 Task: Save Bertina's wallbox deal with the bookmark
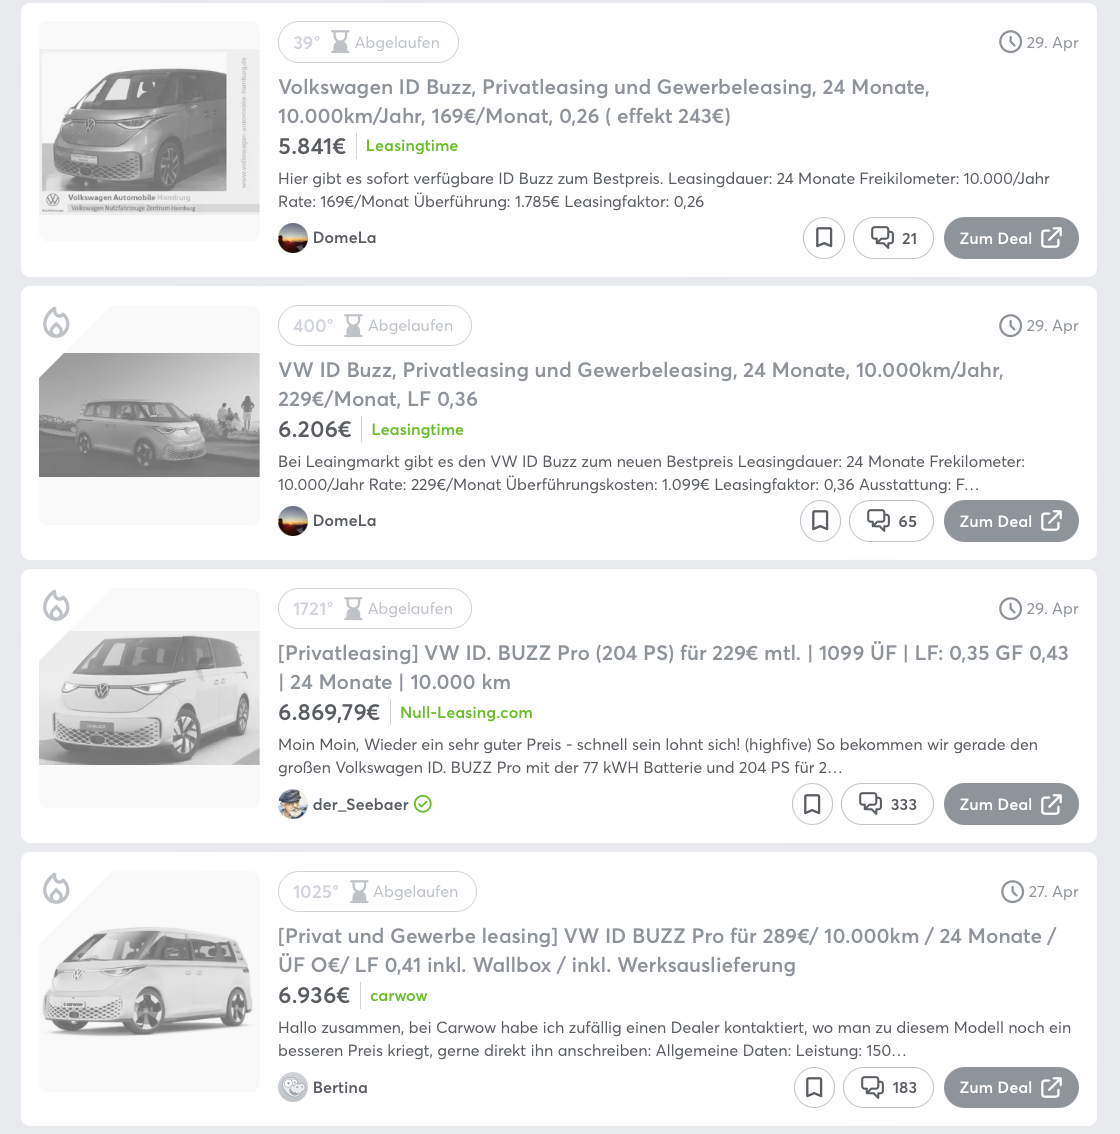pyautogui.click(x=813, y=1087)
